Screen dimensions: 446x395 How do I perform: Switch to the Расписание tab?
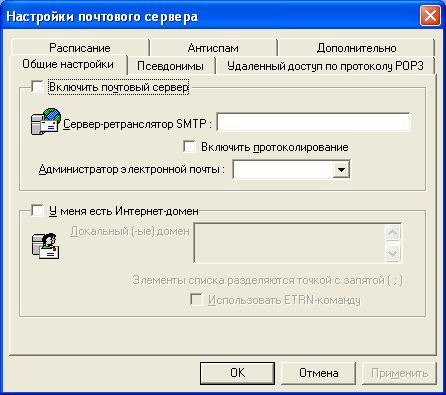(80, 48)
